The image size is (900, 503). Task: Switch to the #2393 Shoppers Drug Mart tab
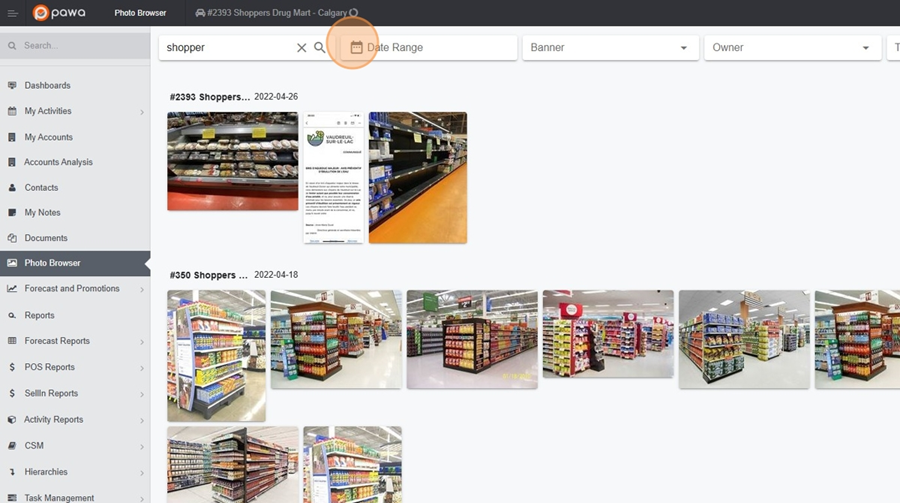click(277, 13)
